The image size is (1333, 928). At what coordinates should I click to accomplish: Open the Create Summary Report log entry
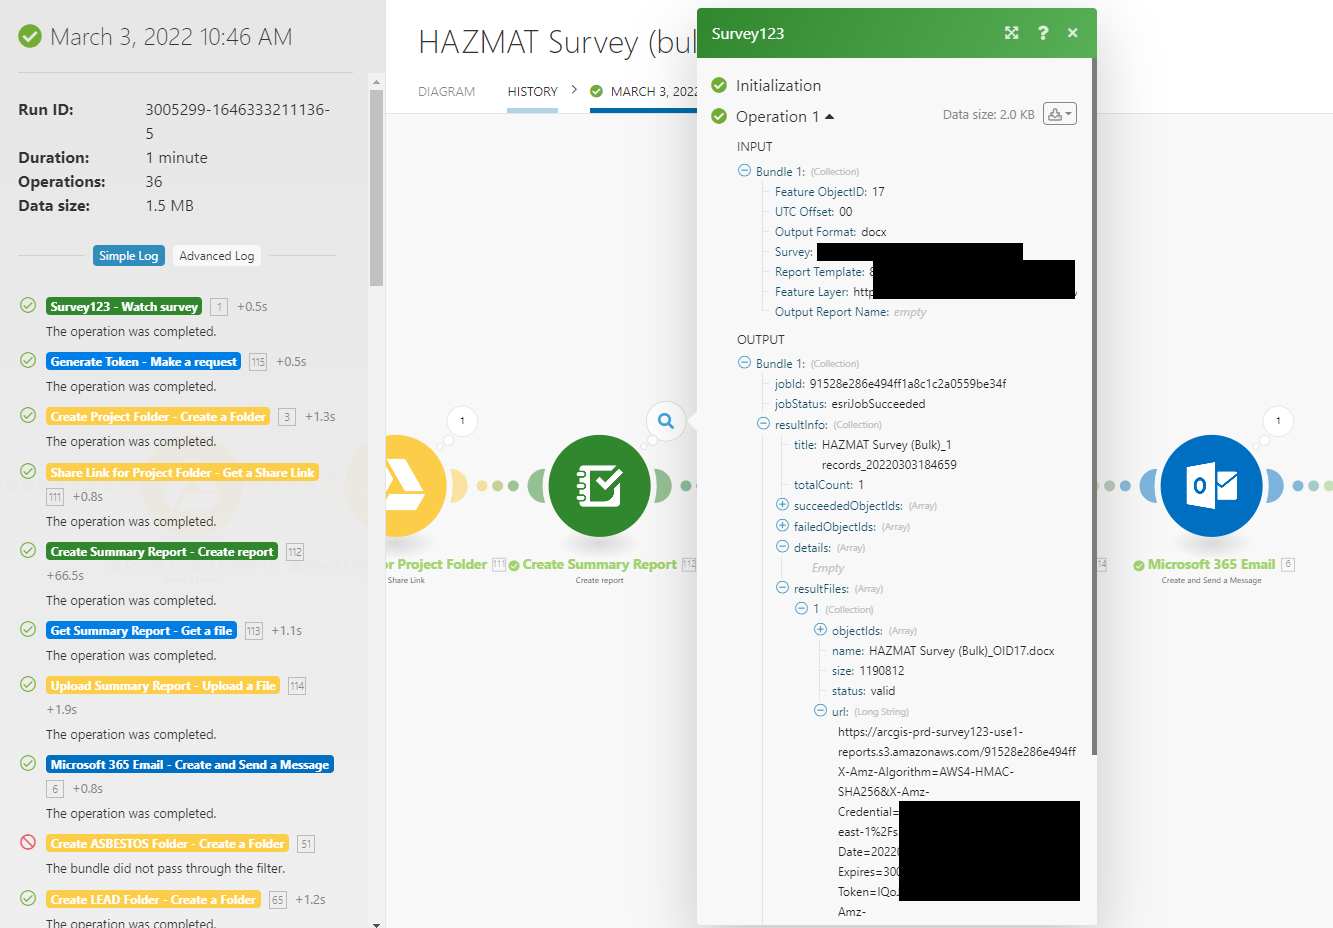pyautogui.click(x=161, y=551)
